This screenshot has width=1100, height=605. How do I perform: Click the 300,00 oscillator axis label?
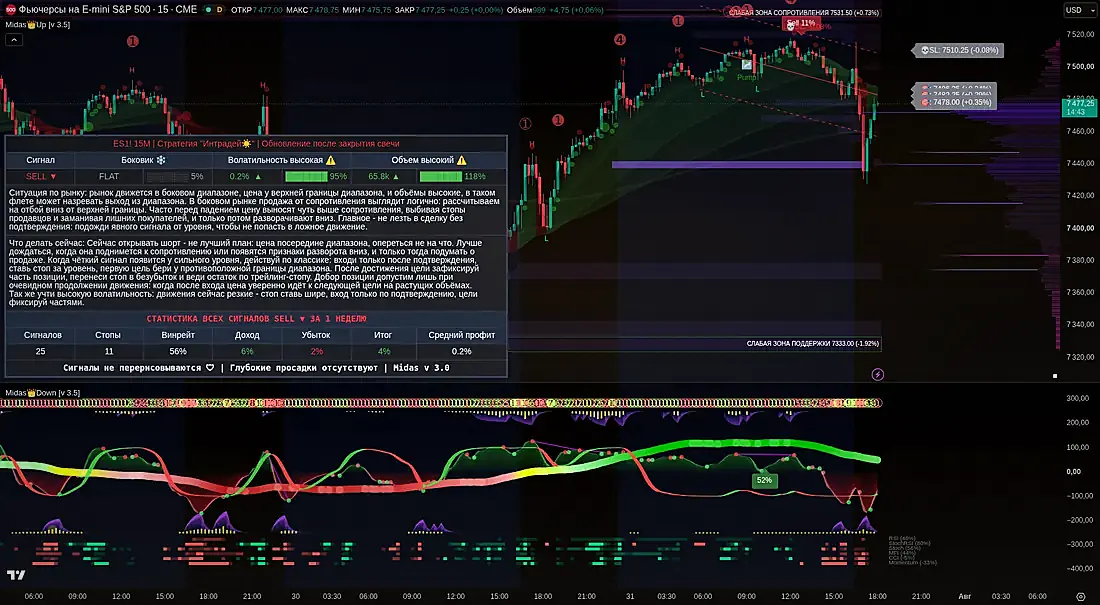(1078, 398)
